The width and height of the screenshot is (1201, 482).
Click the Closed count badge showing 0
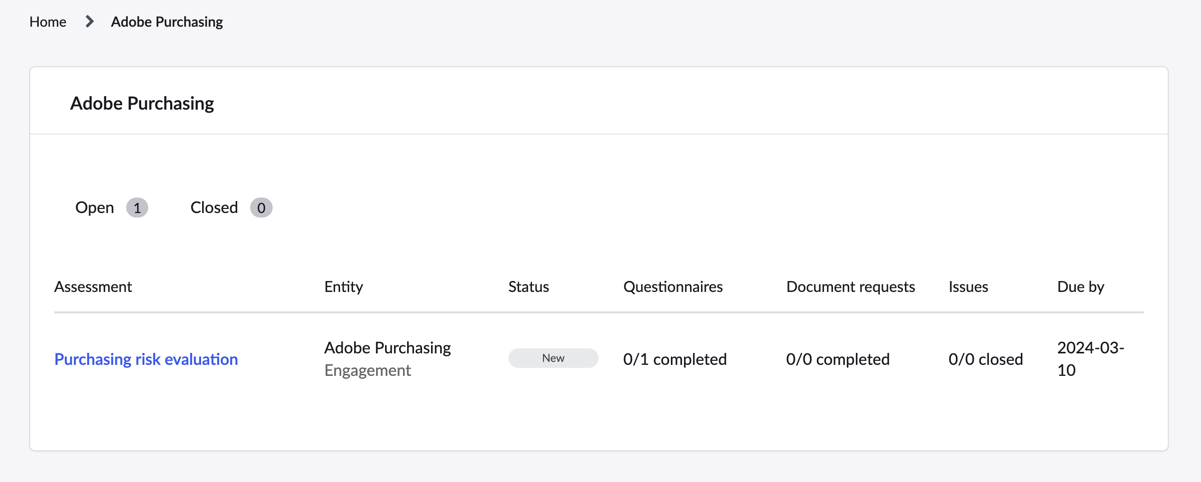point(261,207)
